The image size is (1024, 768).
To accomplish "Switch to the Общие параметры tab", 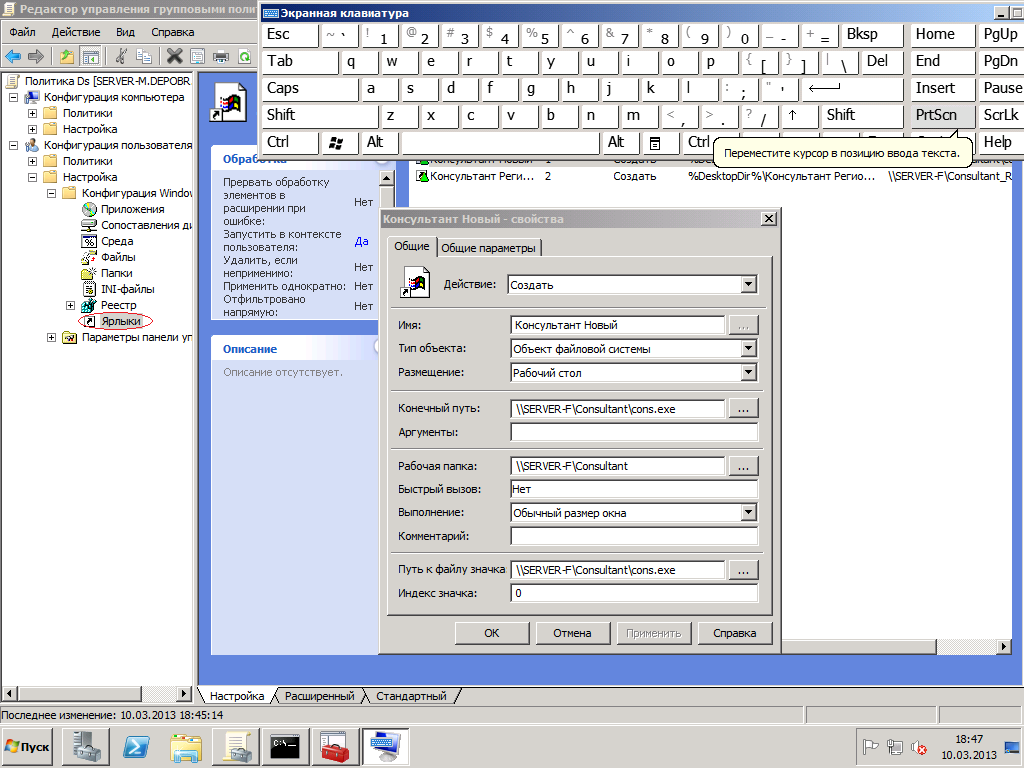I will [x=488, y=248].
